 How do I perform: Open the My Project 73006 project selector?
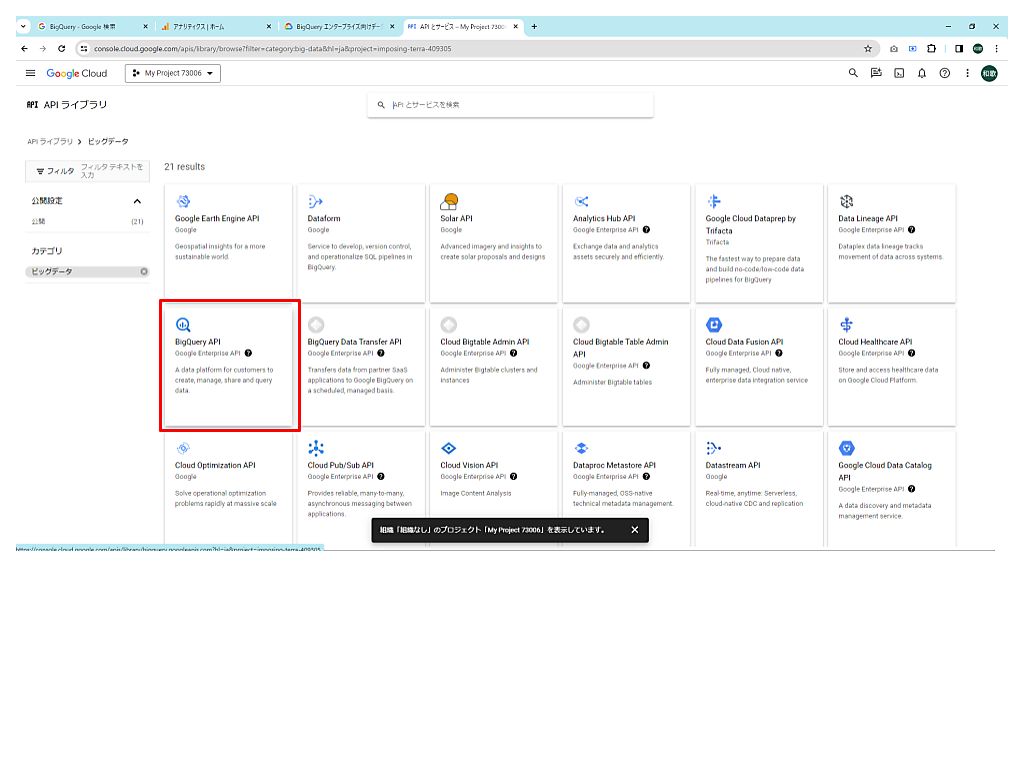coord(172,73)
